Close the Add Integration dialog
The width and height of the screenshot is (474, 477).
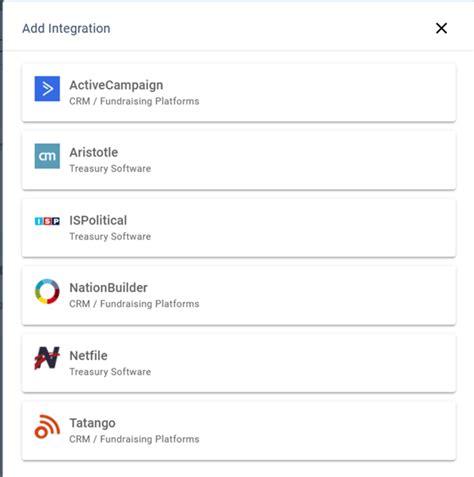[441, 28]
